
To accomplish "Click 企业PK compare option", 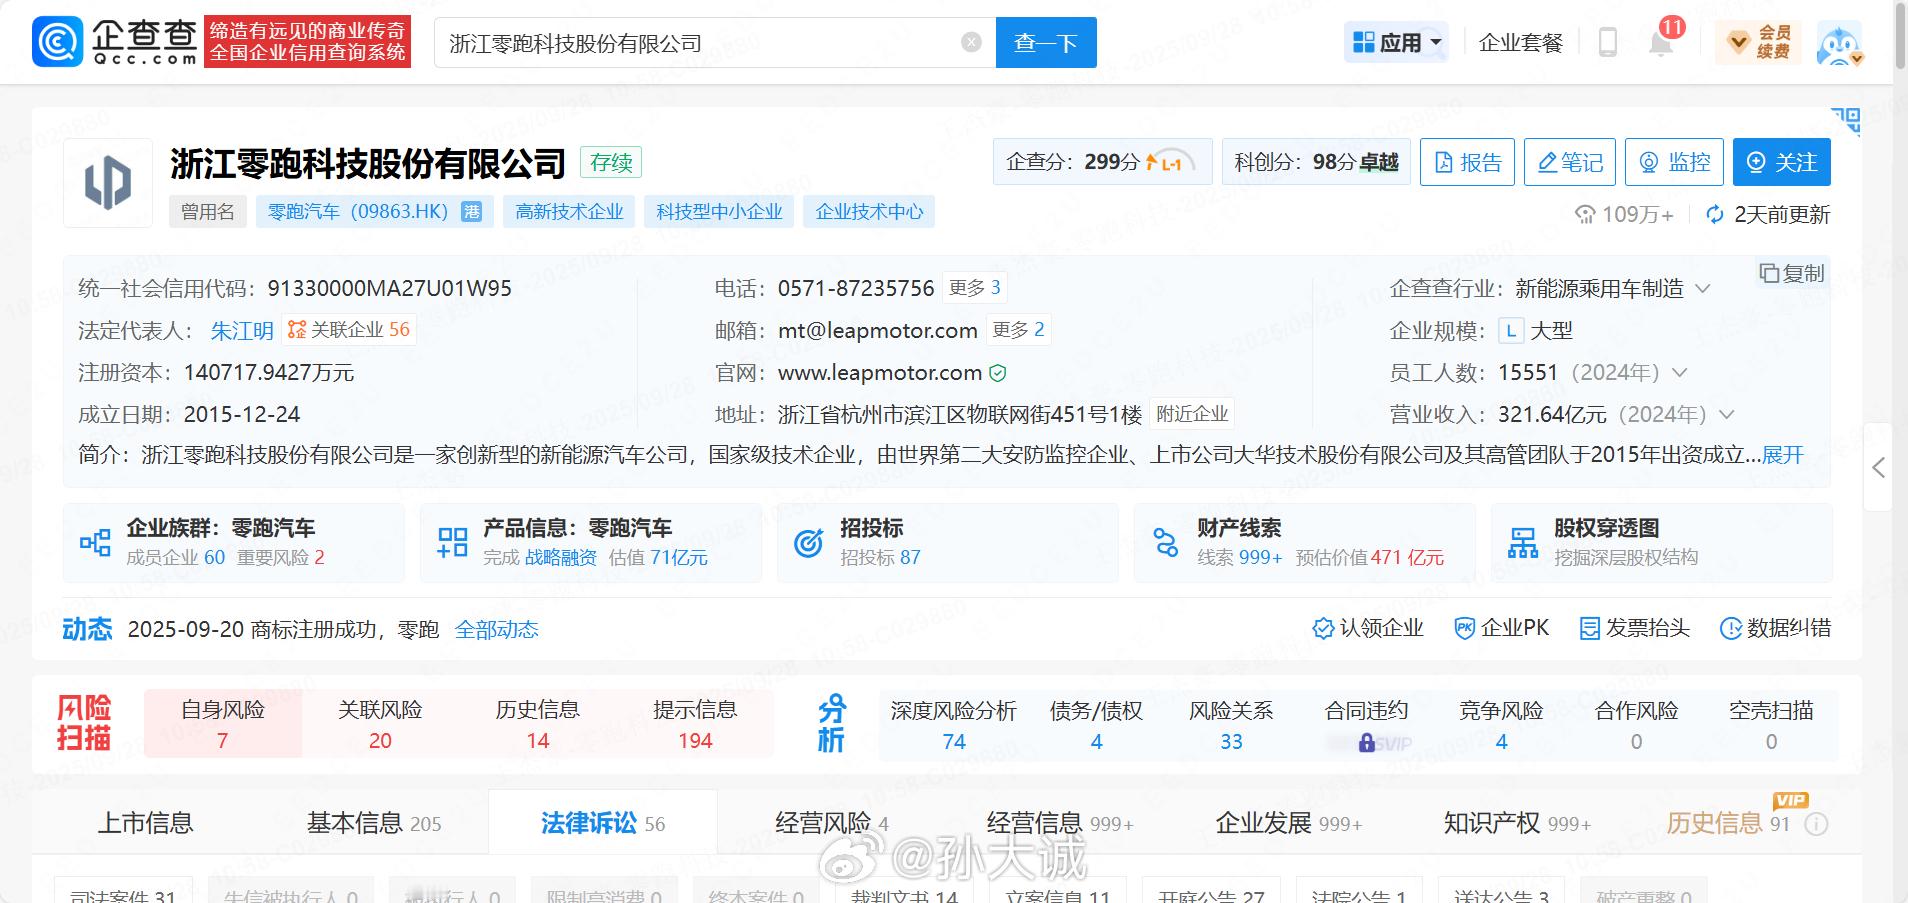I will click(1502, 628).
